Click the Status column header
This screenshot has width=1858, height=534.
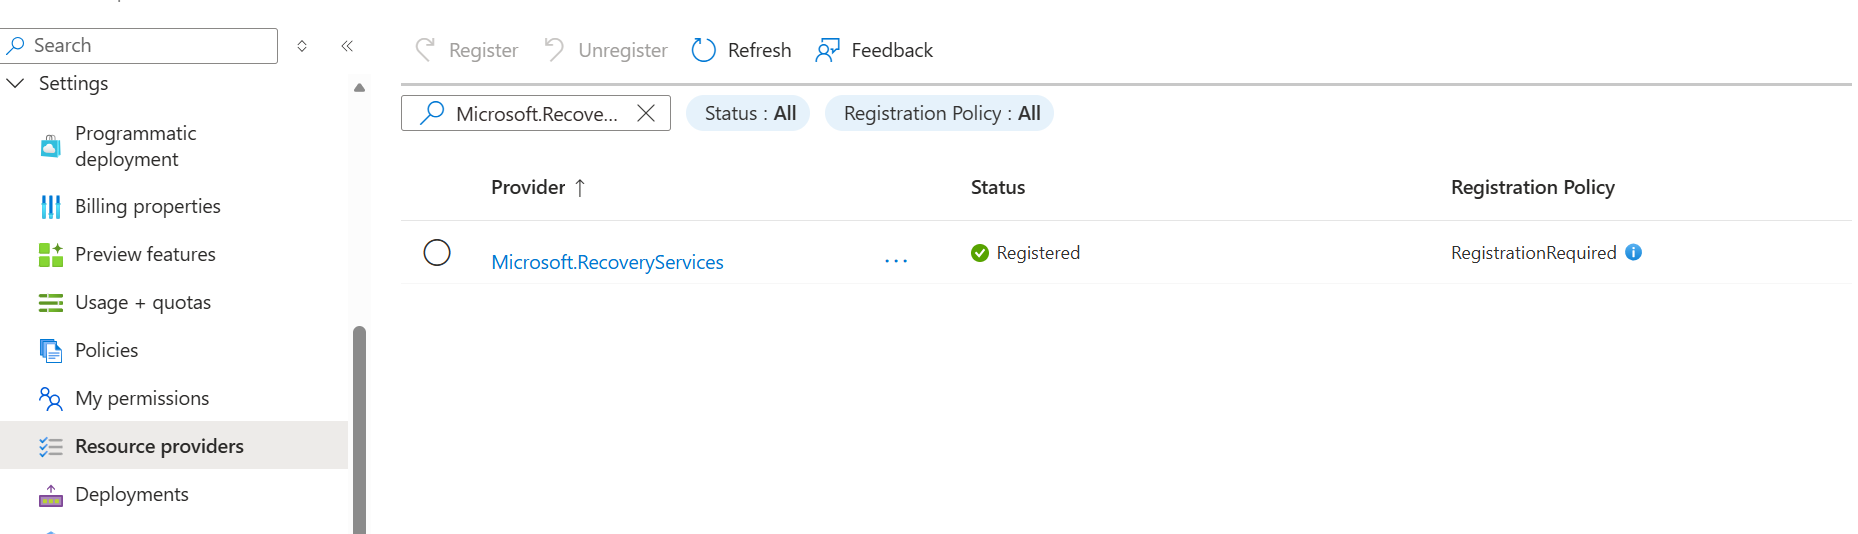(x=998, y=187)
